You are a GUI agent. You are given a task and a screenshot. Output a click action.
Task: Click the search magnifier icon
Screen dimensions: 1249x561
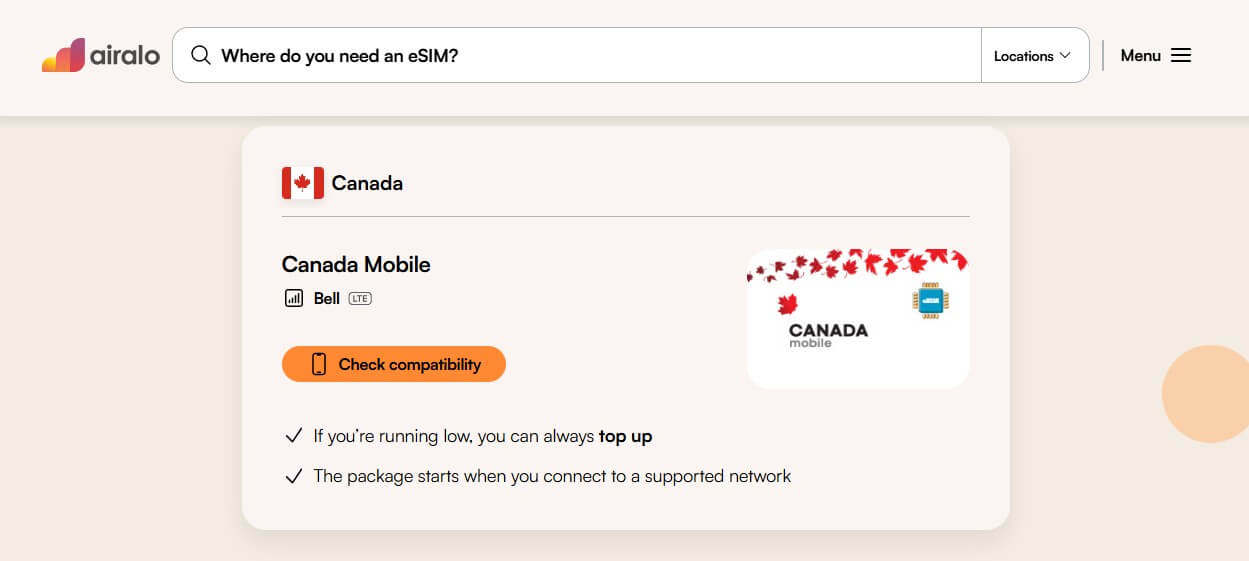point(201,56)
